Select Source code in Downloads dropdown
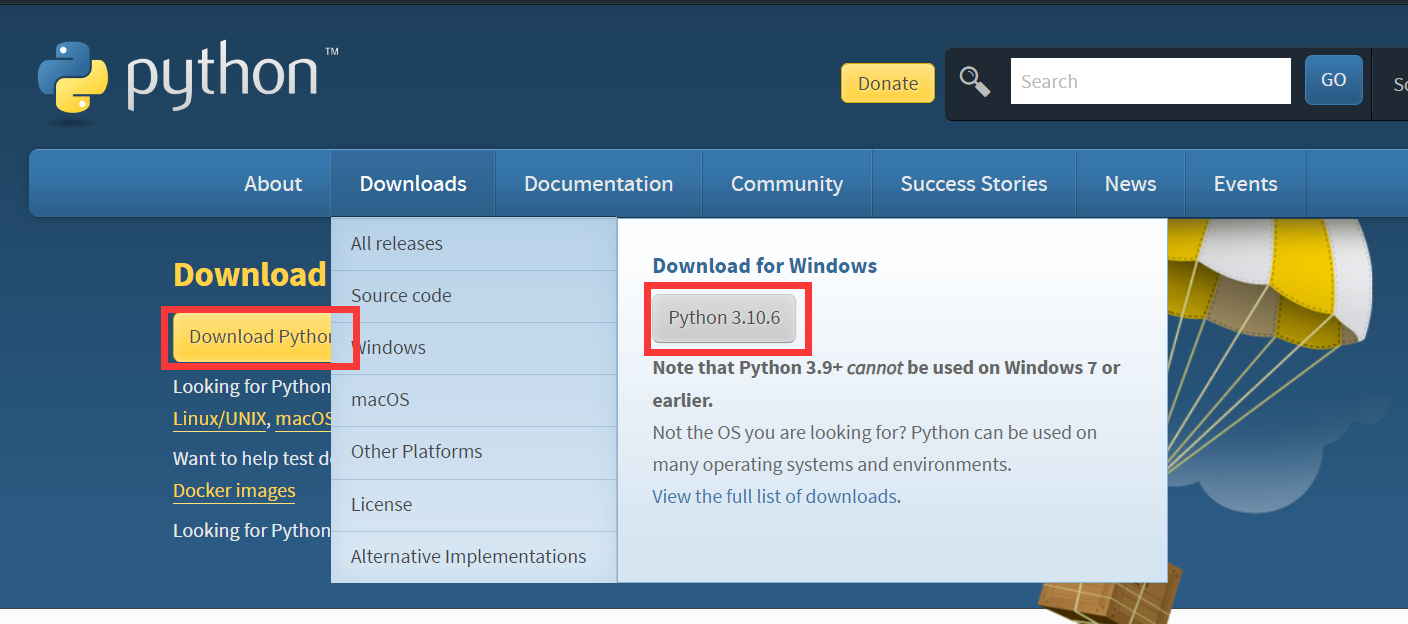 coord(474,296)
